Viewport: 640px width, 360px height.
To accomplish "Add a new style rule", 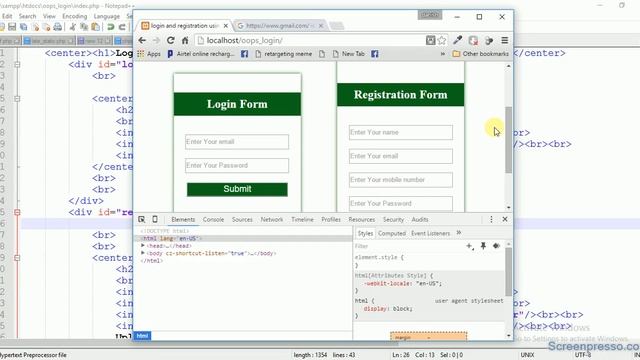I will (470, 246).
